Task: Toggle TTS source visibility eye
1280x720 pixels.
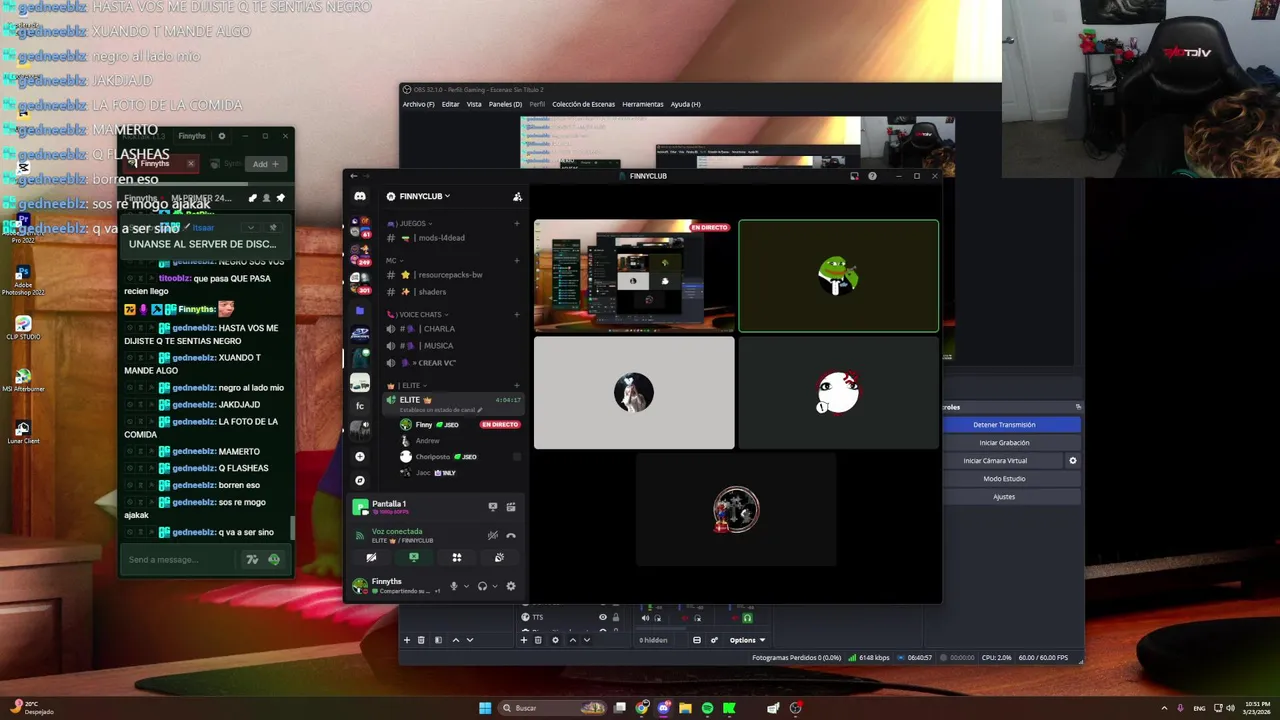Action: (603, 617)
